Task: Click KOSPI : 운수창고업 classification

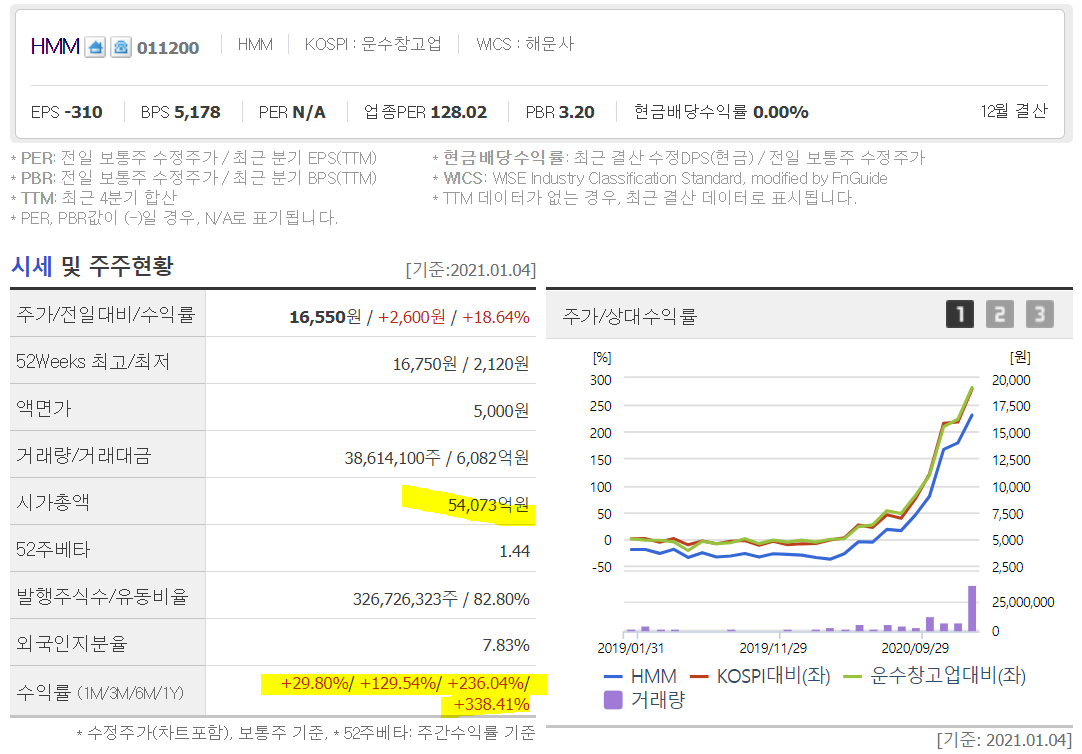Action: click(373, 44)
